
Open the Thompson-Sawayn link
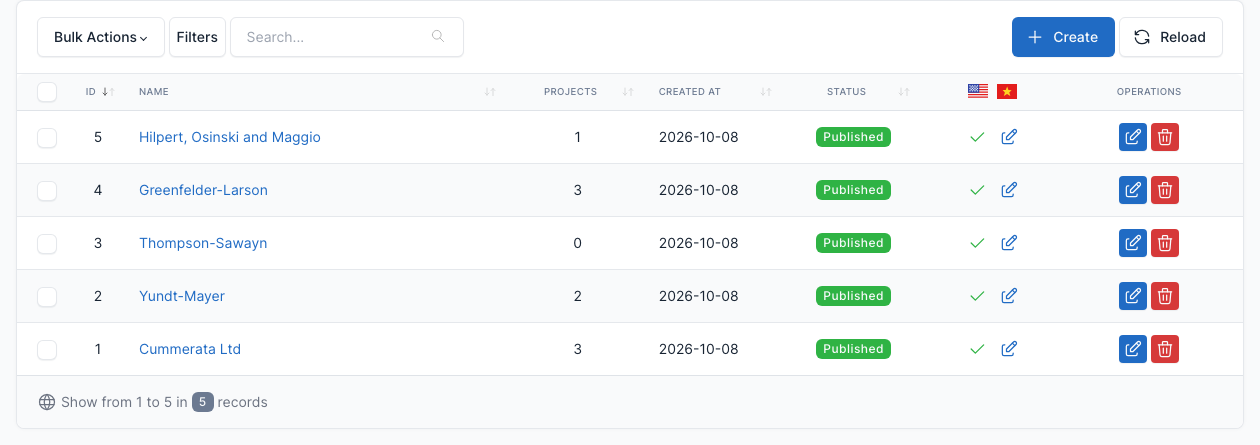pos(203,243)
